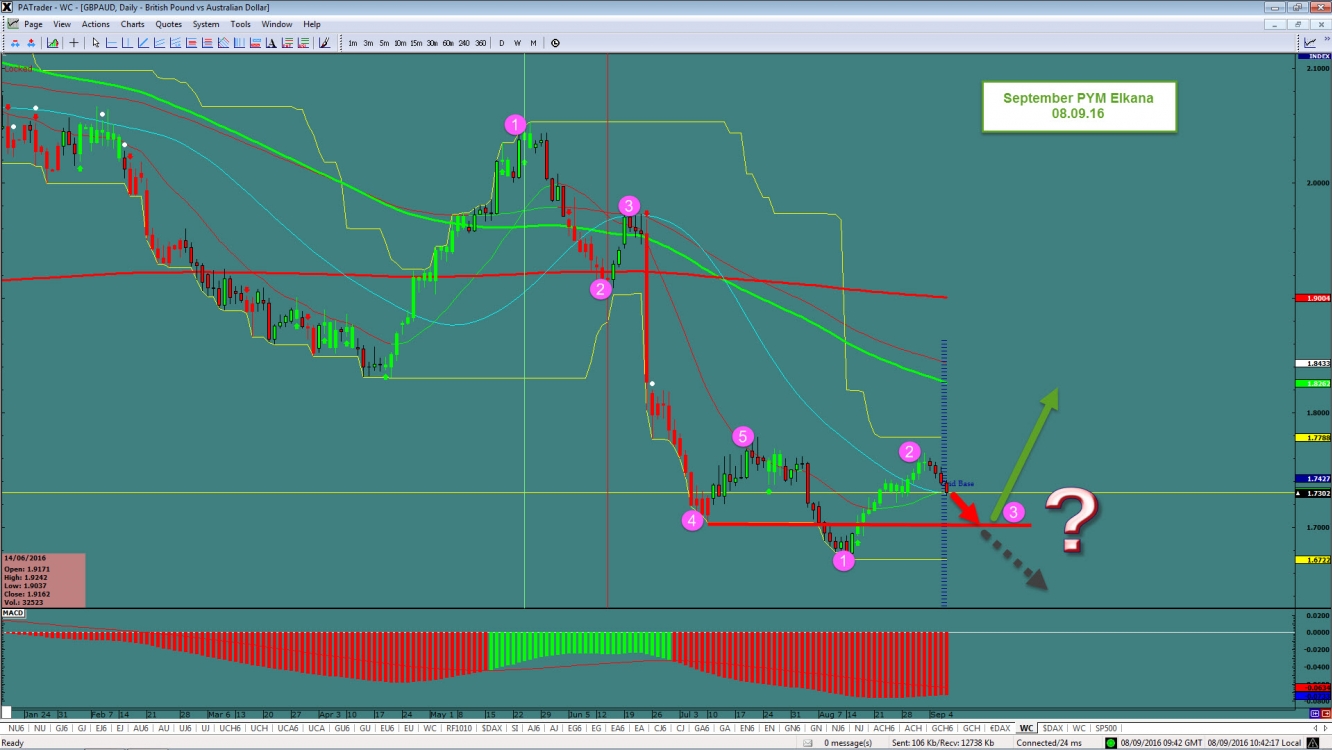1332x750 pixels.
Task: Click the 14/06/2016 OHLC data box
Action: click(x=43, y=580)
